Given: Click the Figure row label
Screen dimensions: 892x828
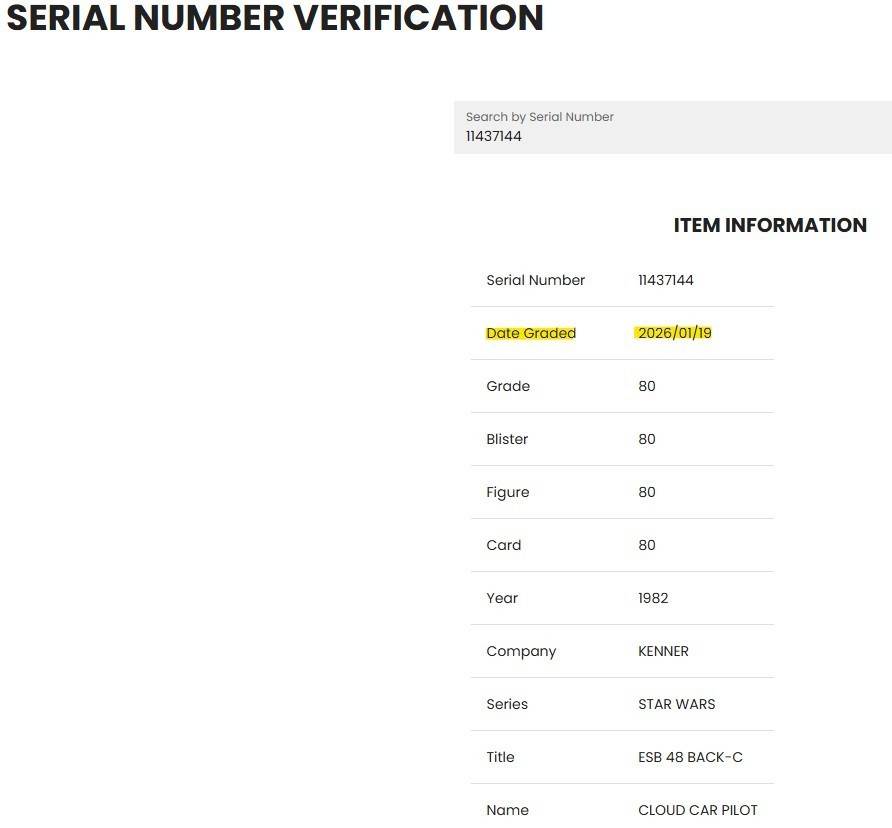Looking at the screenshot, I should 507,493.
